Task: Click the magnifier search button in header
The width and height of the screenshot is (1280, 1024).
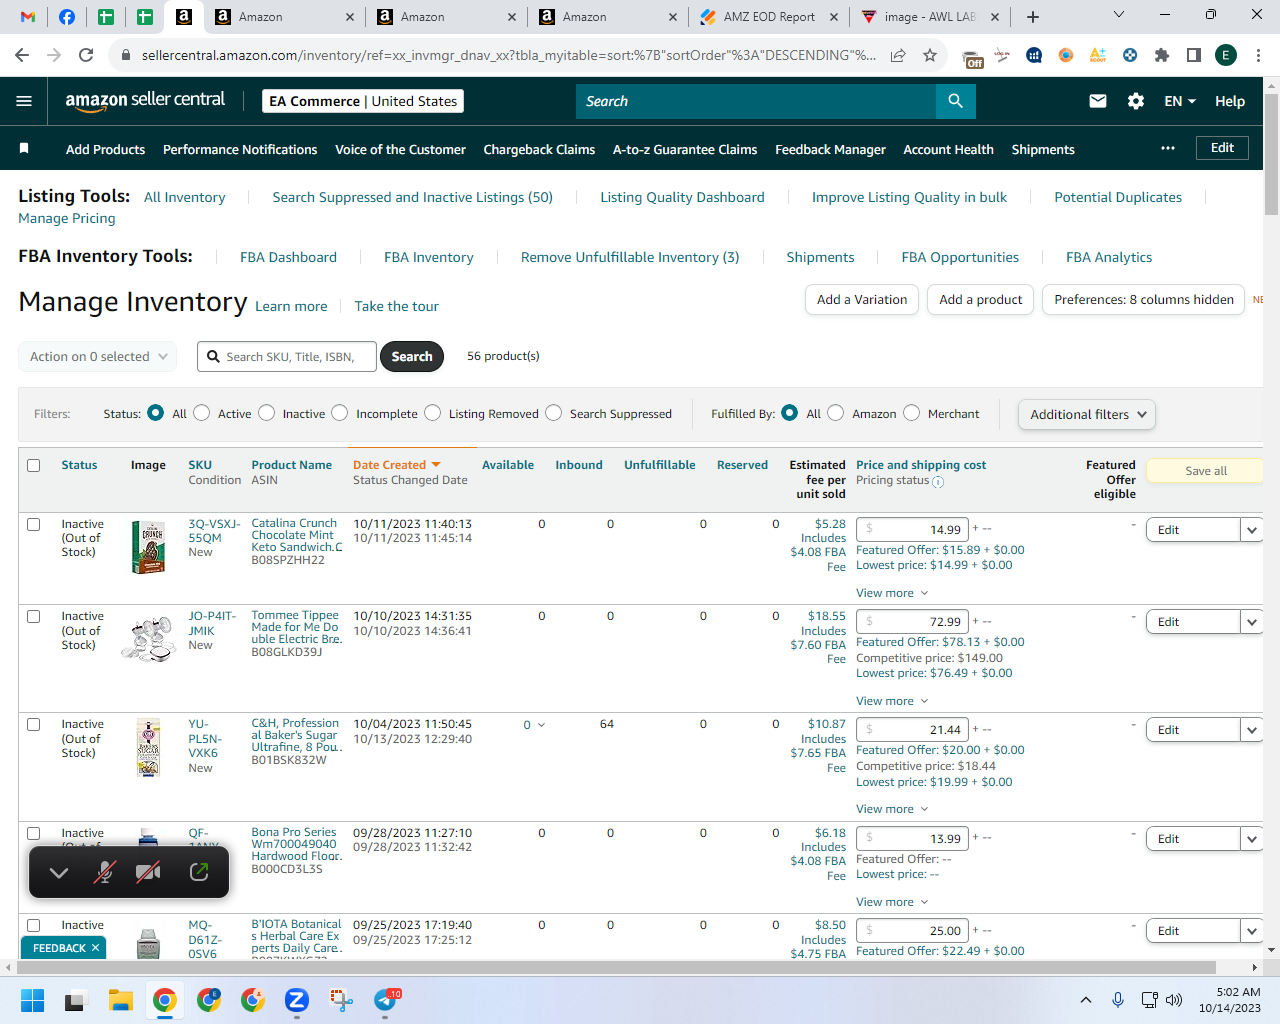Action: [955, 101]
